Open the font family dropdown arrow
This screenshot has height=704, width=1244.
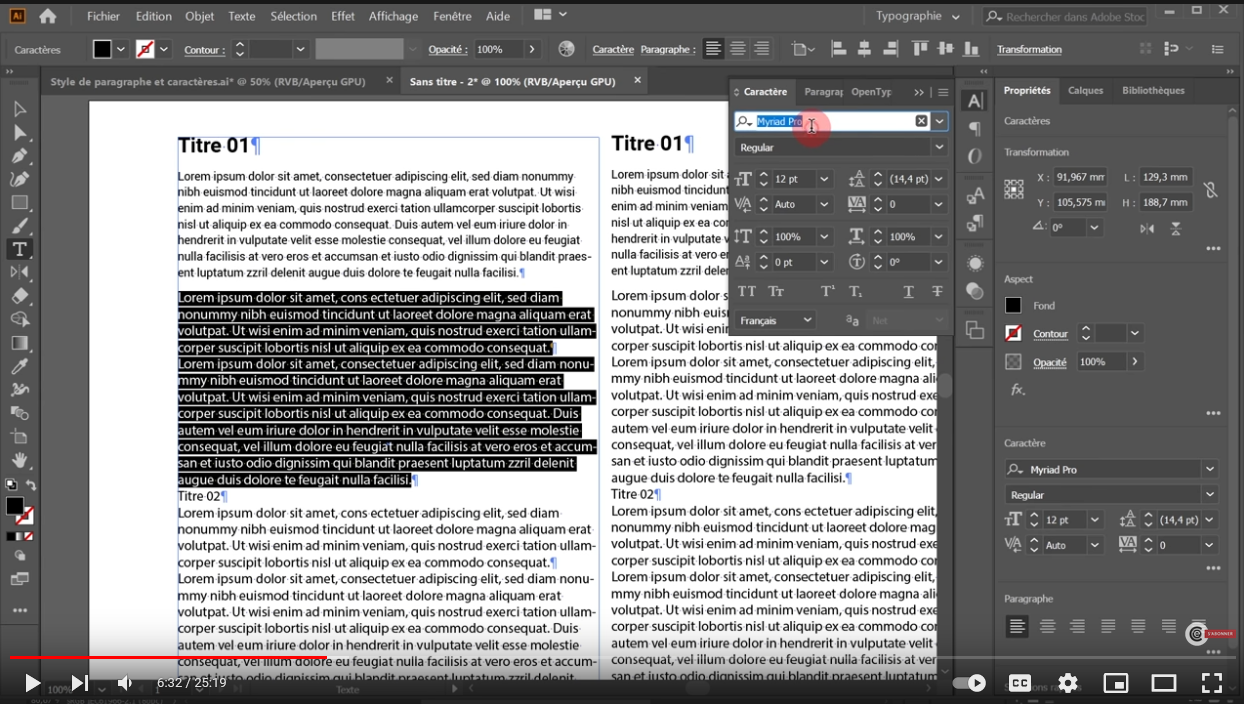coord(939,121)
